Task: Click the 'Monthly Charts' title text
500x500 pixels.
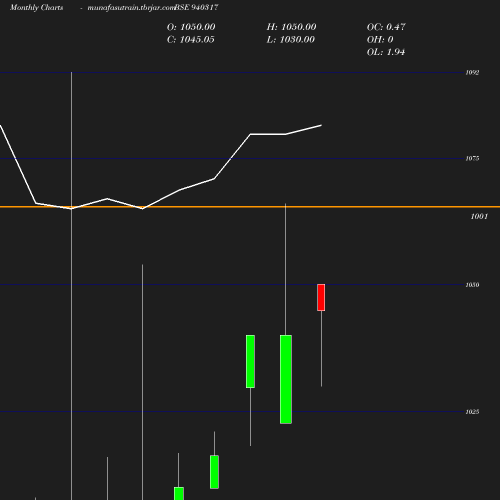Action: point(36,7)
